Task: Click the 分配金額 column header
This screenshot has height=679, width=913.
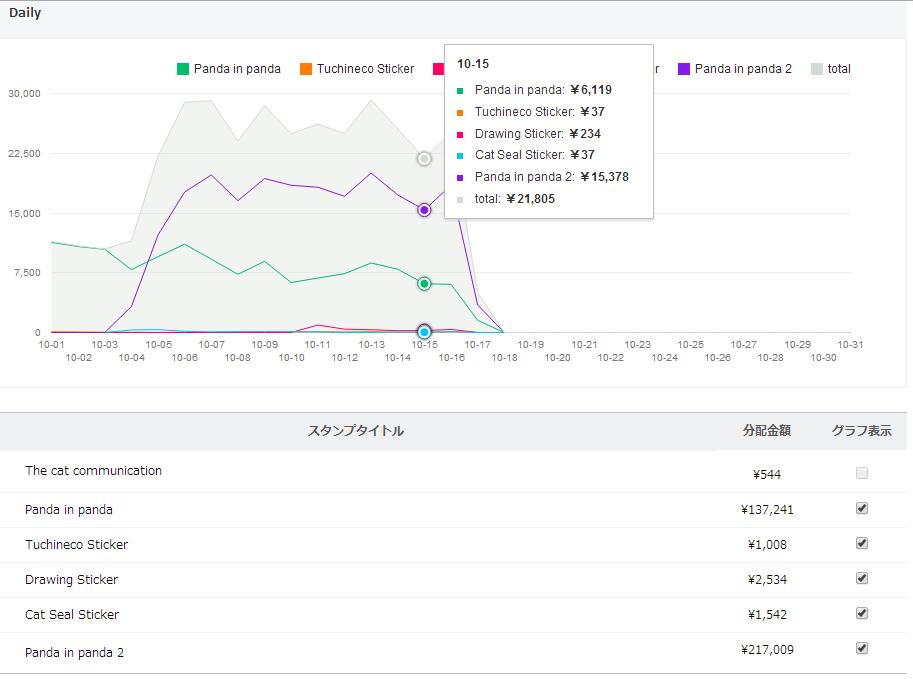Action: 767,431
